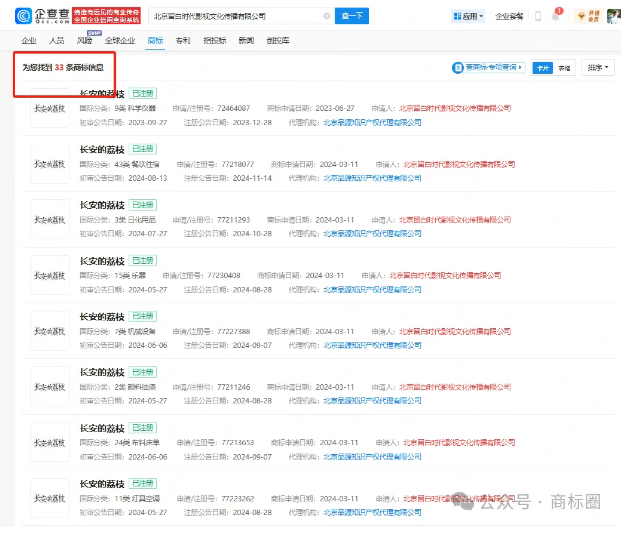
Task: Click the Qichacha logo icon
Action: coord(23,16)
